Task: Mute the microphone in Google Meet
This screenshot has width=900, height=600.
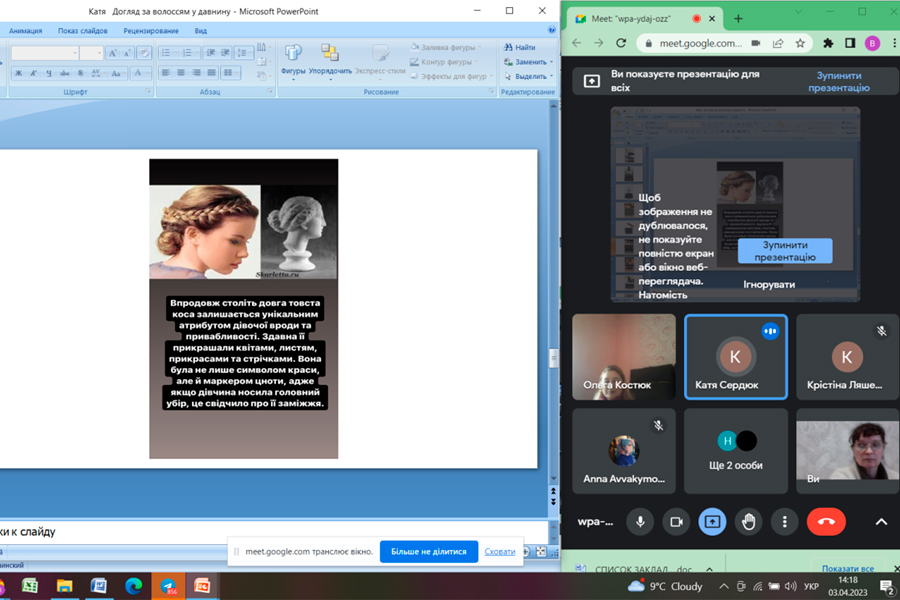Action: click(x=640, y=521)
